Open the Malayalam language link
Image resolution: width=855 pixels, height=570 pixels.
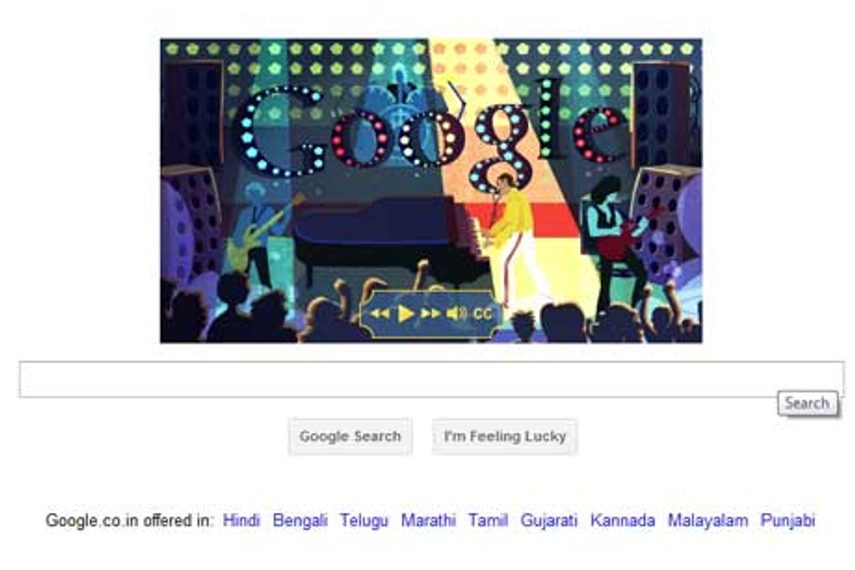(x=708, y=520)
